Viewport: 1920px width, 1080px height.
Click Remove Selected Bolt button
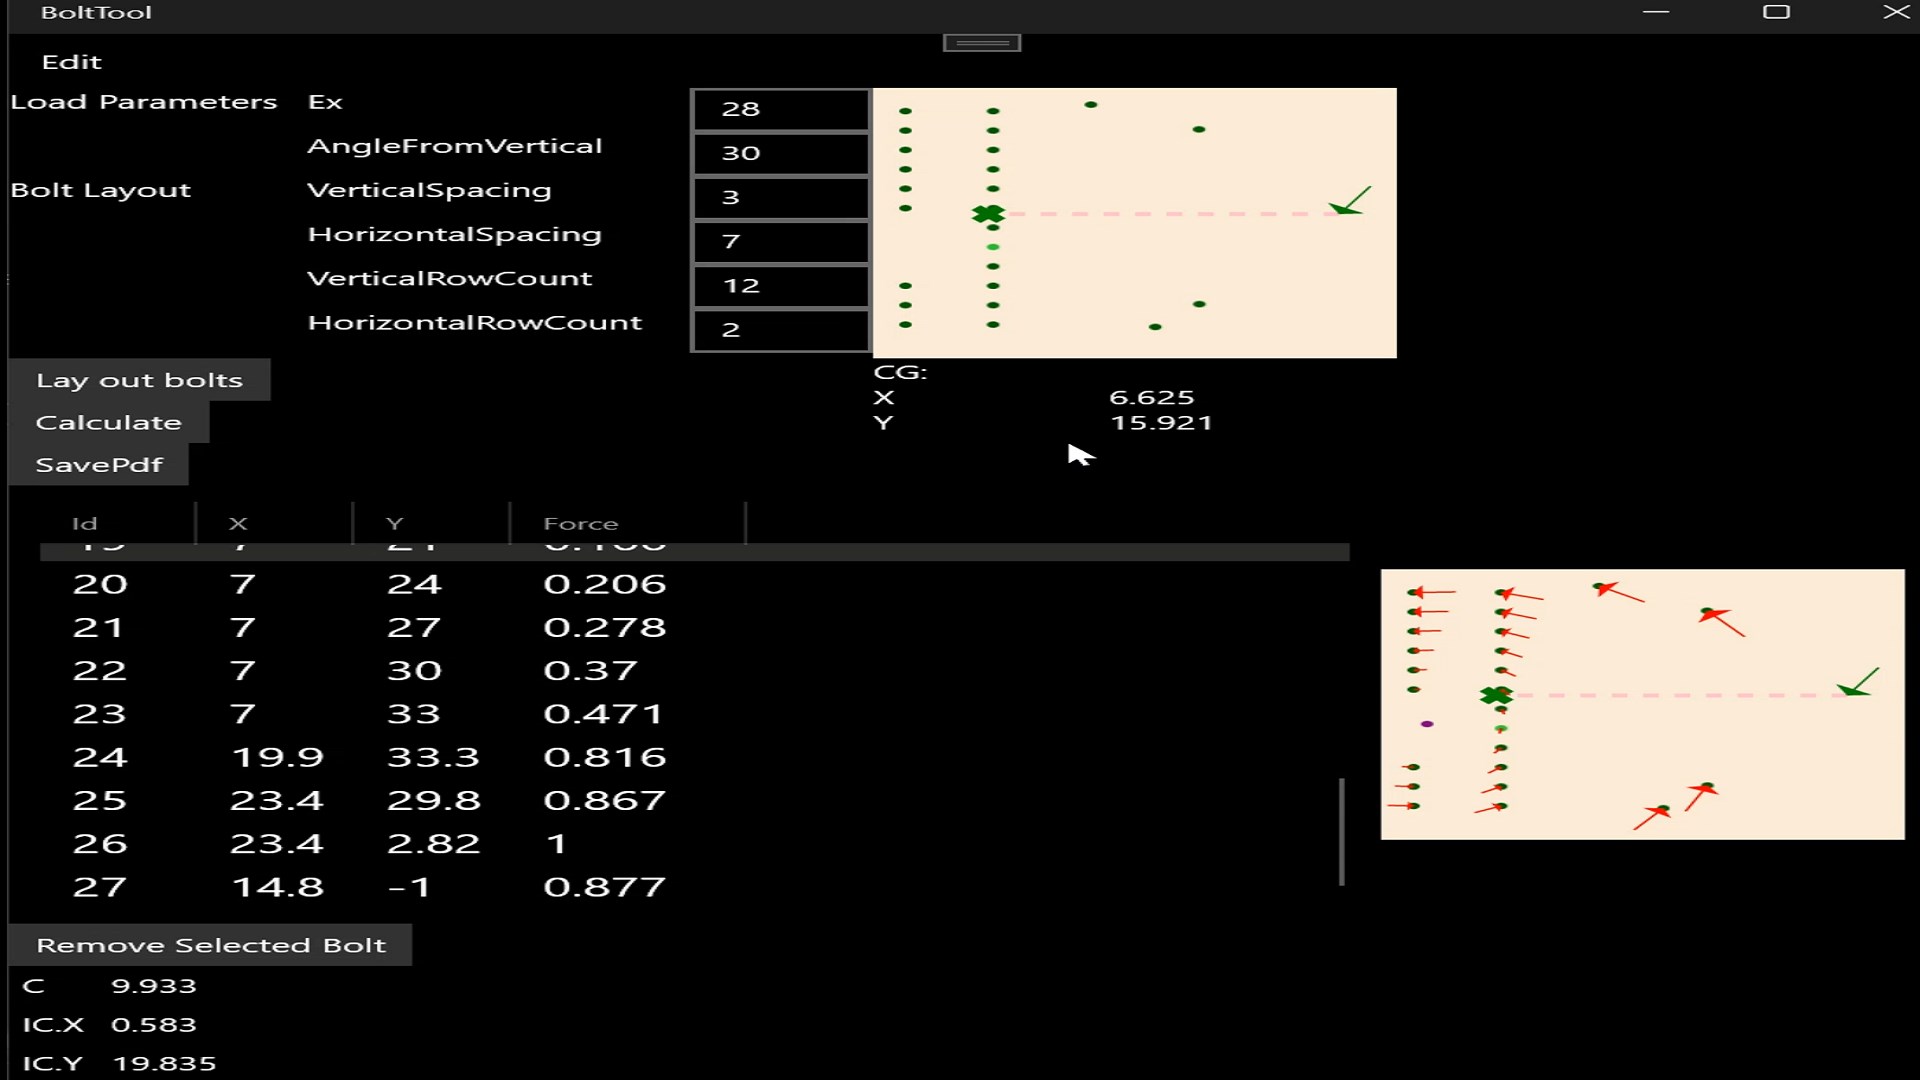point(210,945)
